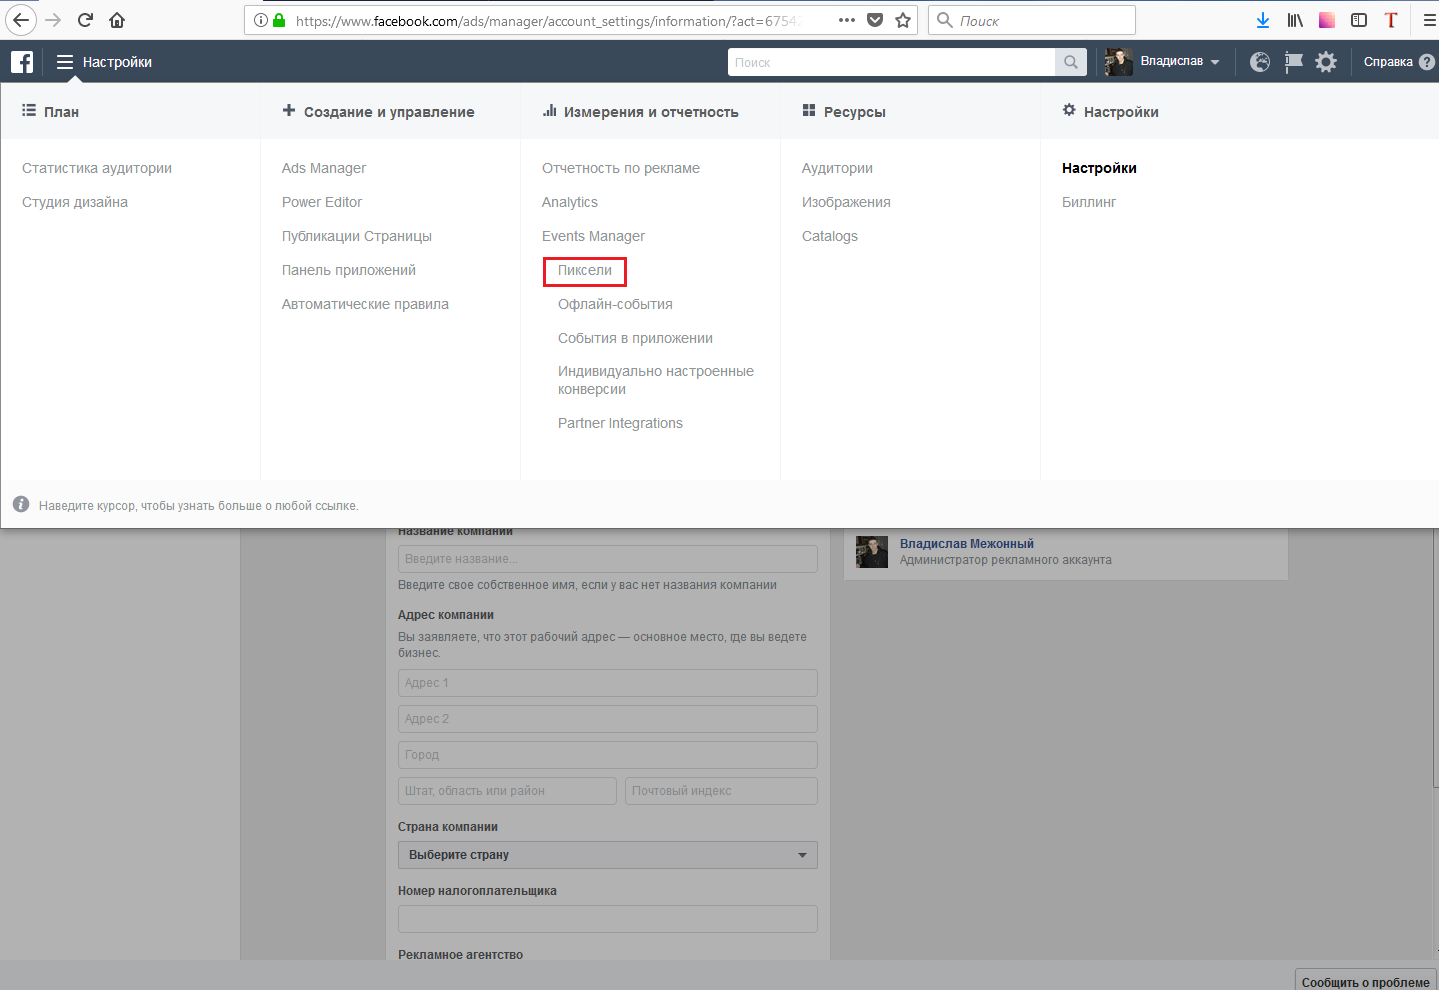Open Публикации Страницы menu entry
The width and height of the screenshot is (1439, 990).
tap(357, 236)
